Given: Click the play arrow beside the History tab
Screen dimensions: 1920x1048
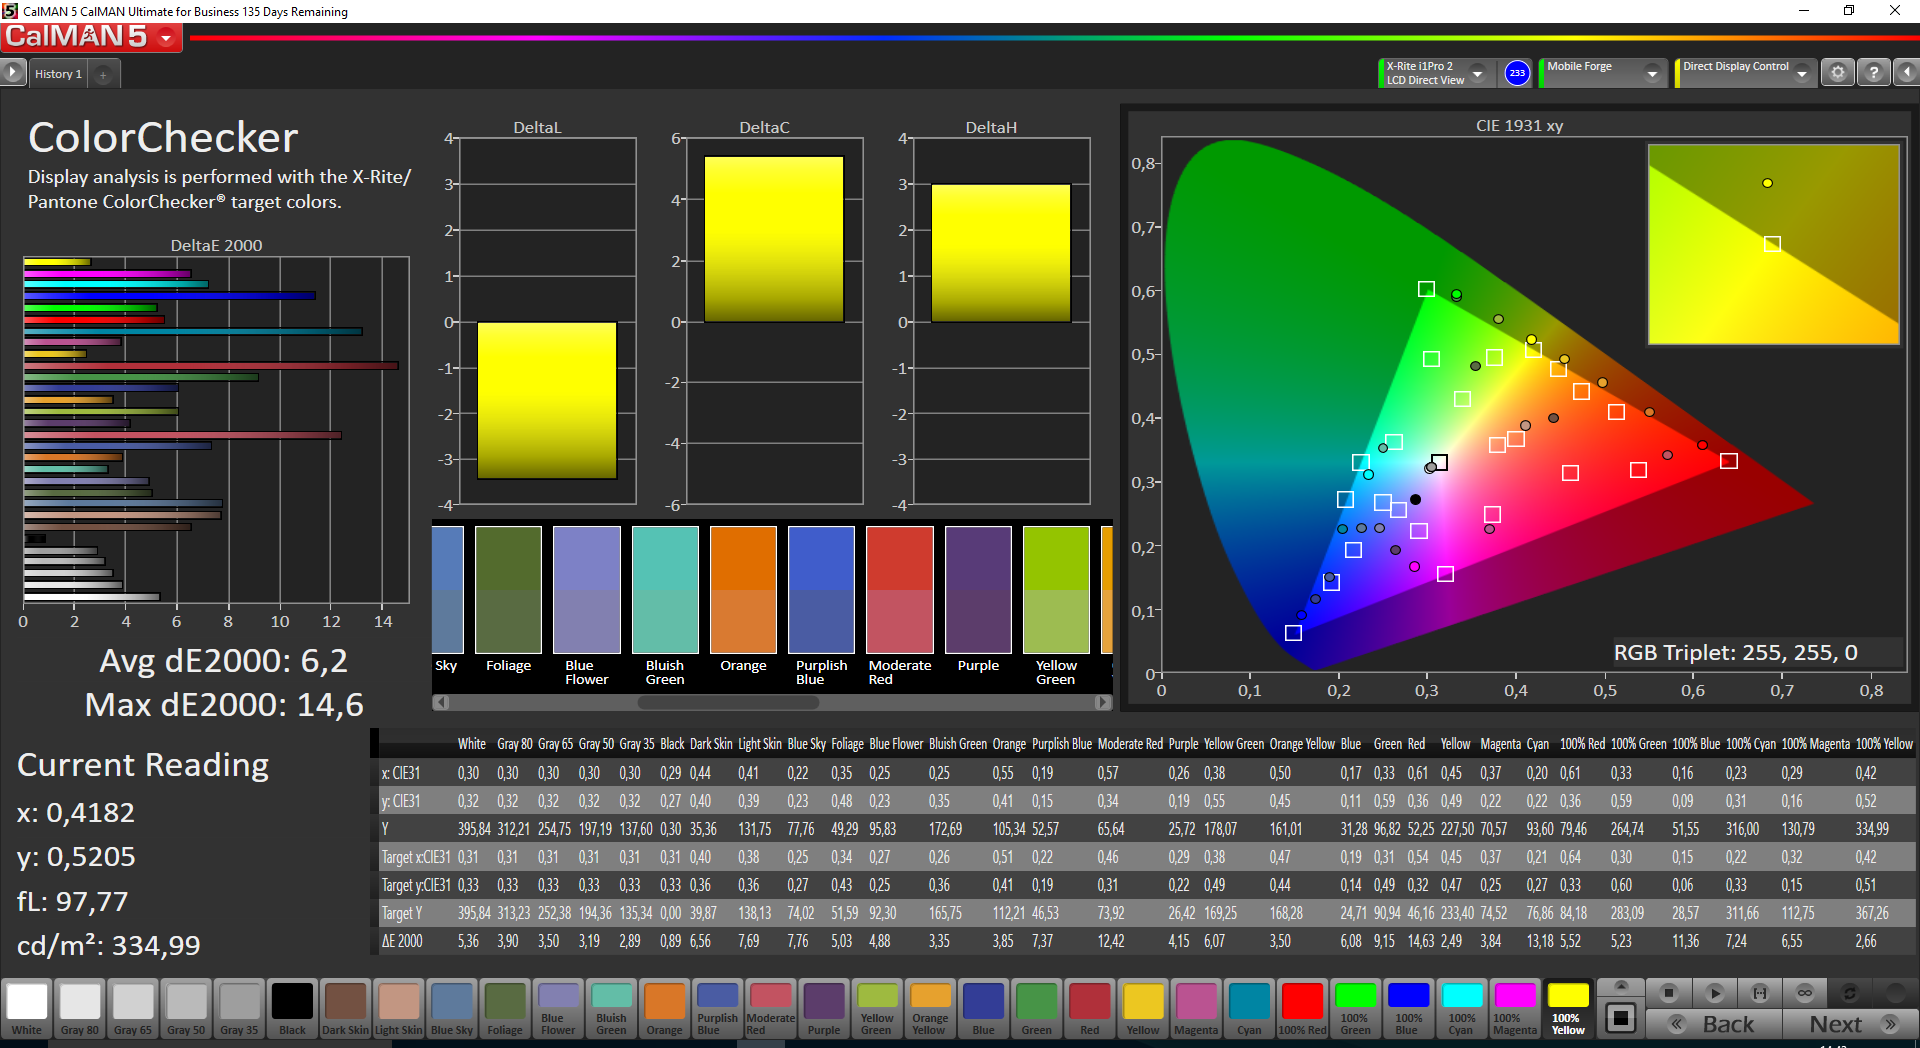Looking at the screenshot, I should coord(13,73).
